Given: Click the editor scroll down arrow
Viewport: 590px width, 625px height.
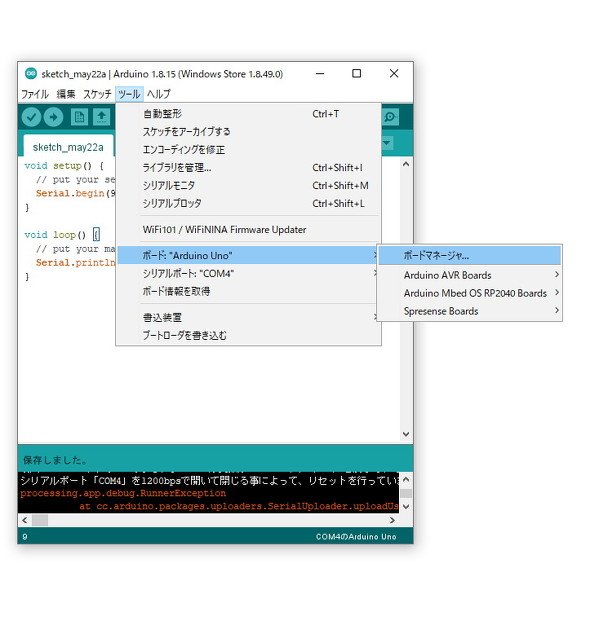Looking at the screenshot, I should click(406, 434).
